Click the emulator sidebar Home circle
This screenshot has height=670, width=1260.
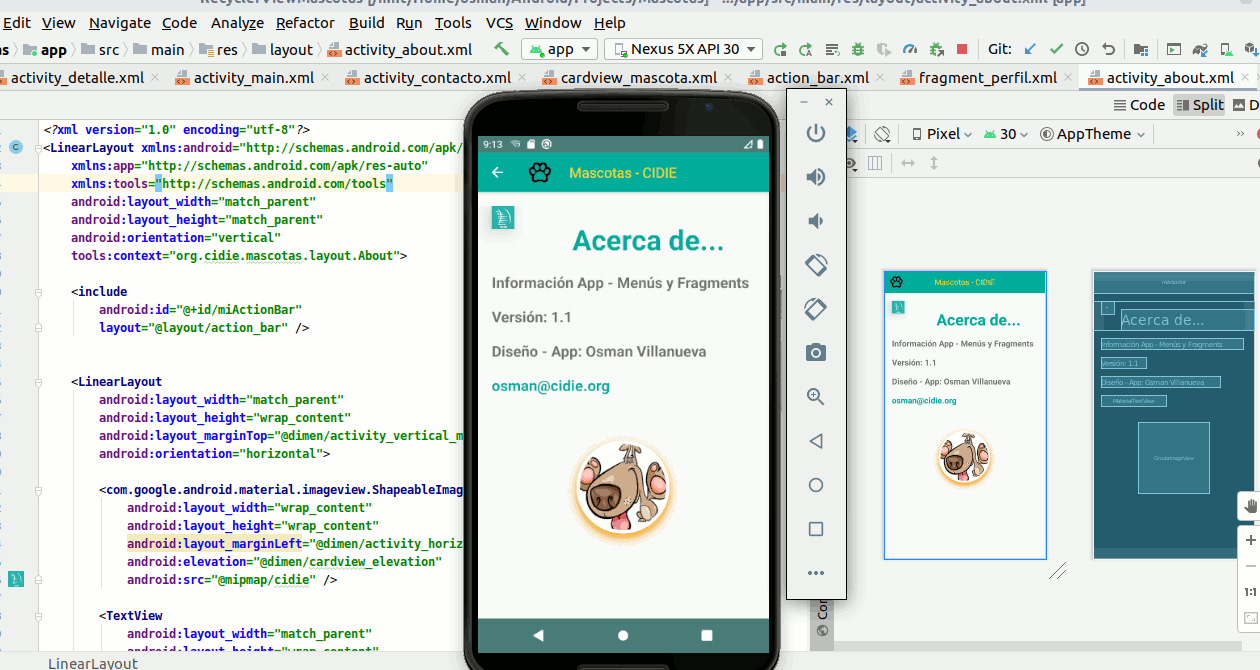816,485
